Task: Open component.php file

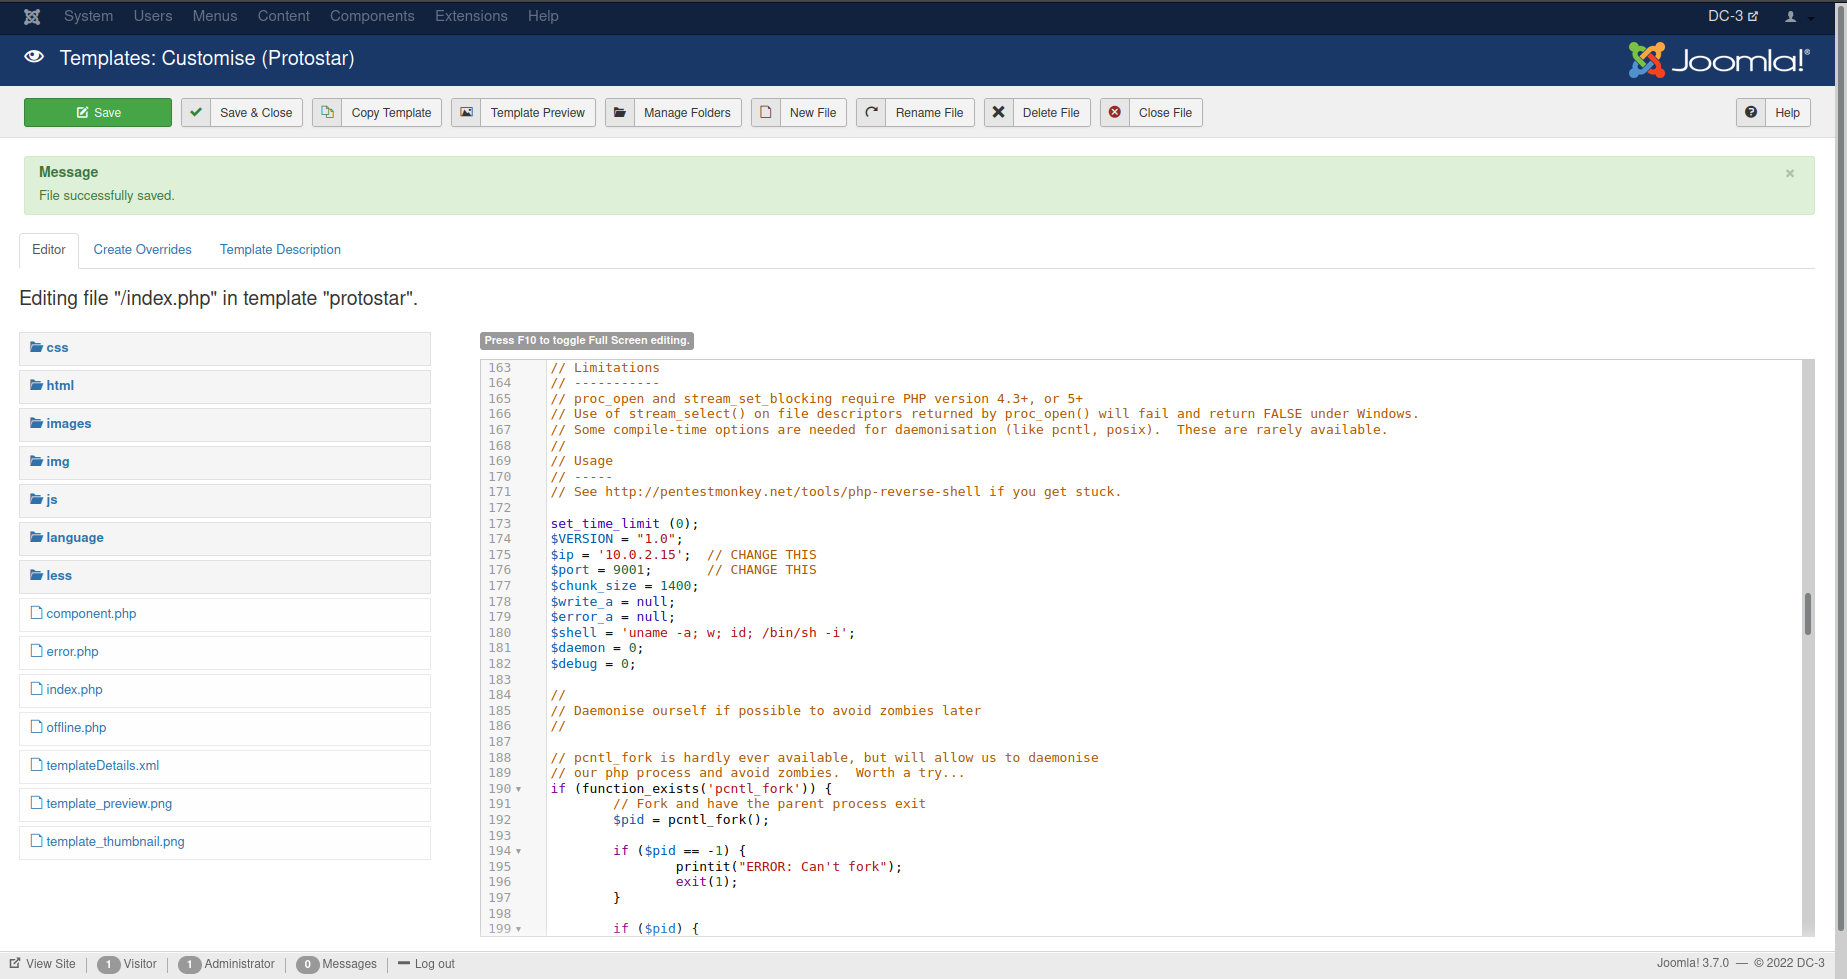Action: pyautogui.click(x=225, y=614)
